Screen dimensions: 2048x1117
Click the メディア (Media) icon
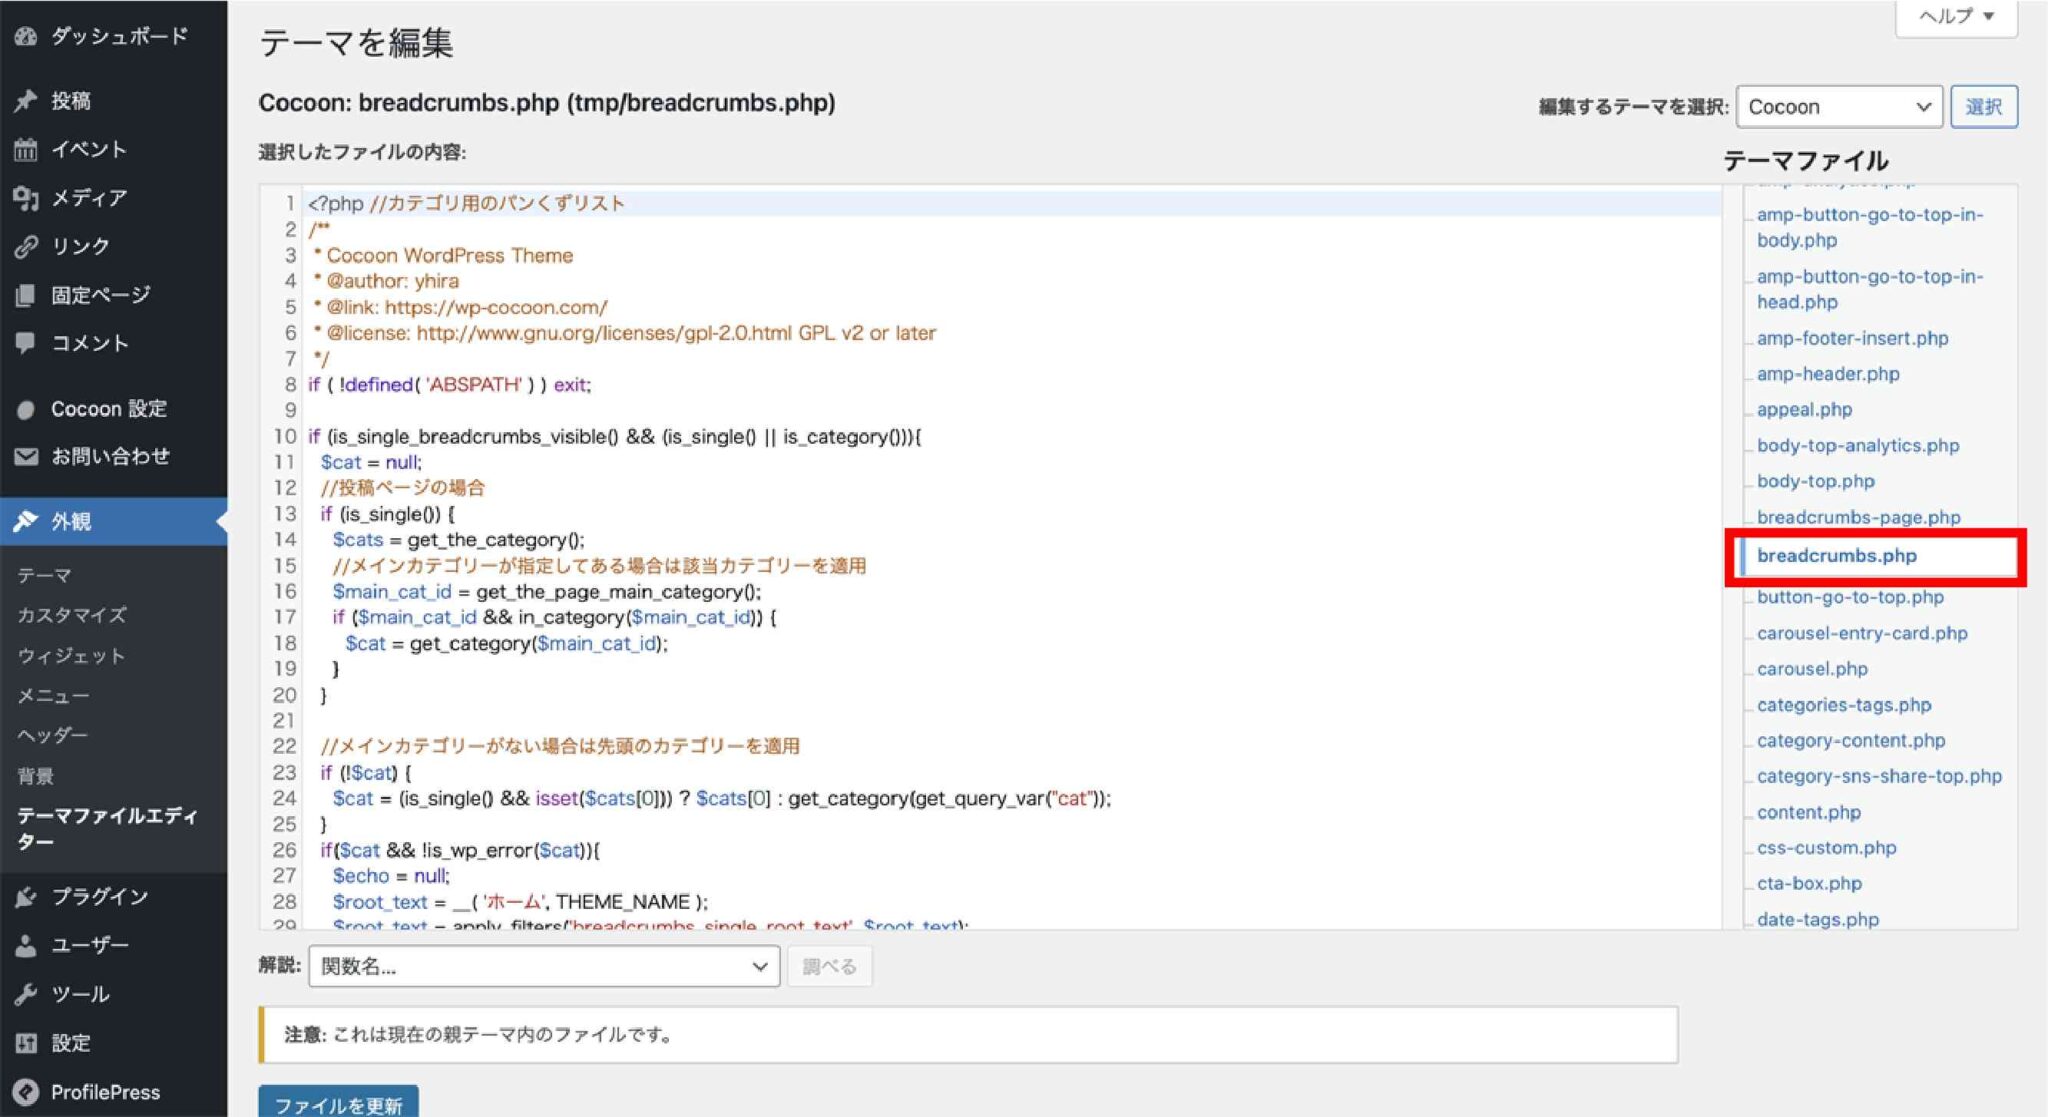pyautogui.click(x=27, y=198)
